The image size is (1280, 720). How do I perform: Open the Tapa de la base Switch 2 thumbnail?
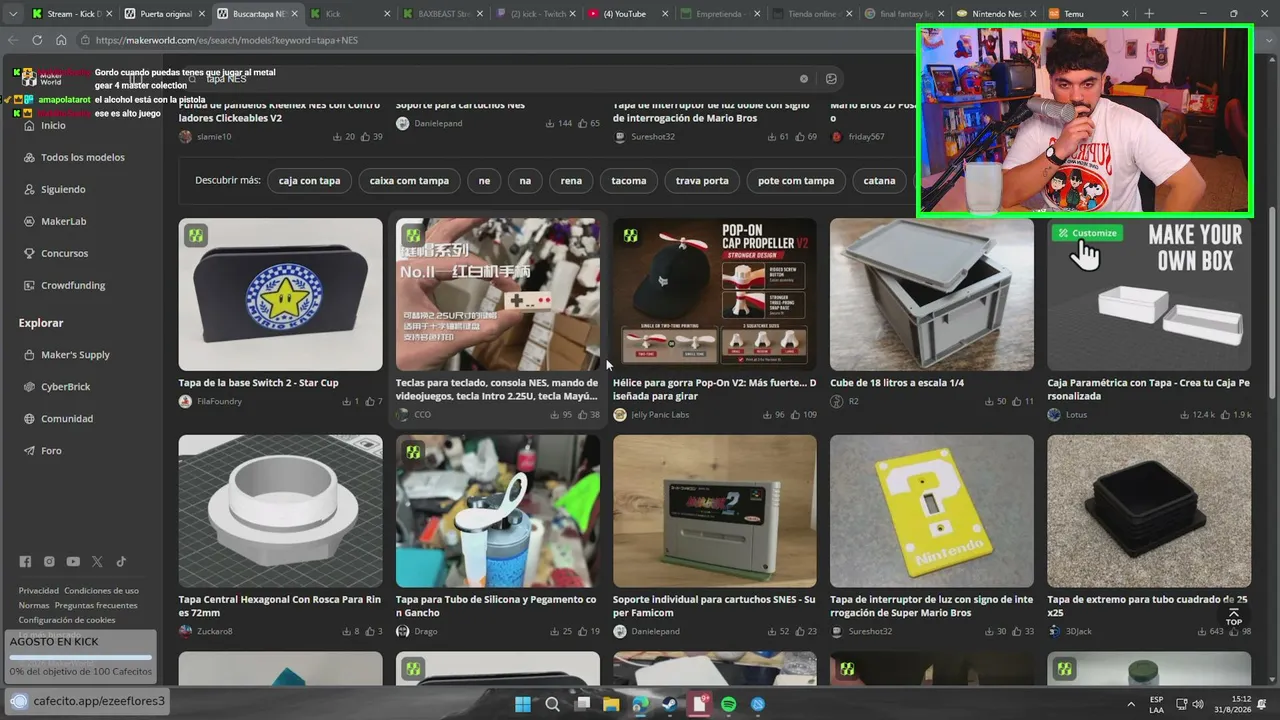tap(281, 295)
